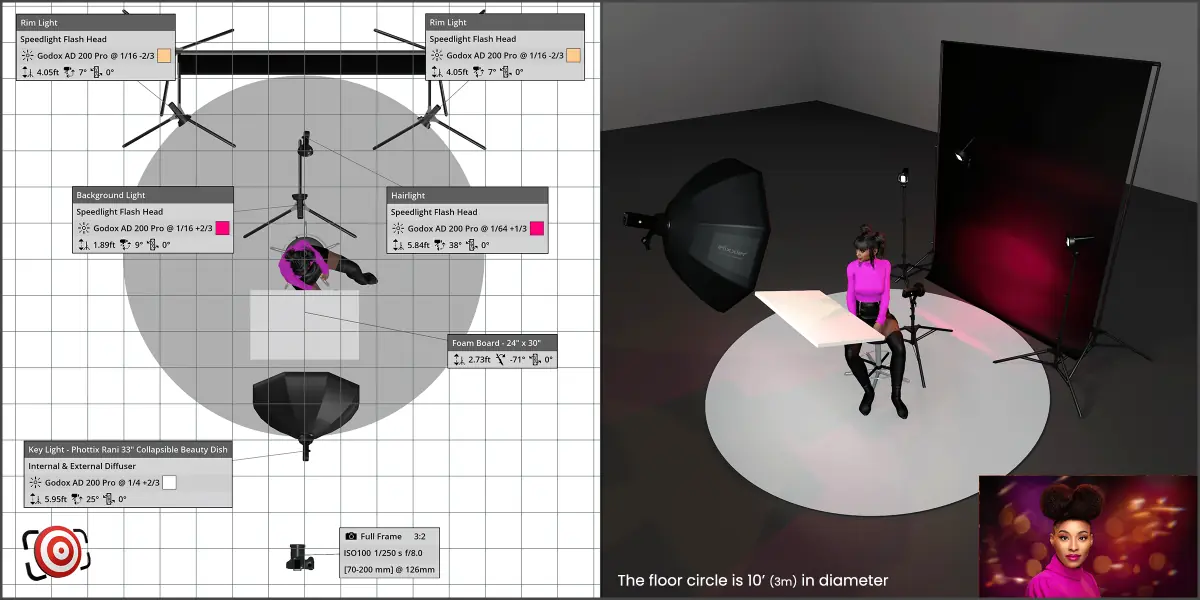1200x600 pixels.
Task: Click the height icon next to 1.89ft
Action: [x=83, y=245]
